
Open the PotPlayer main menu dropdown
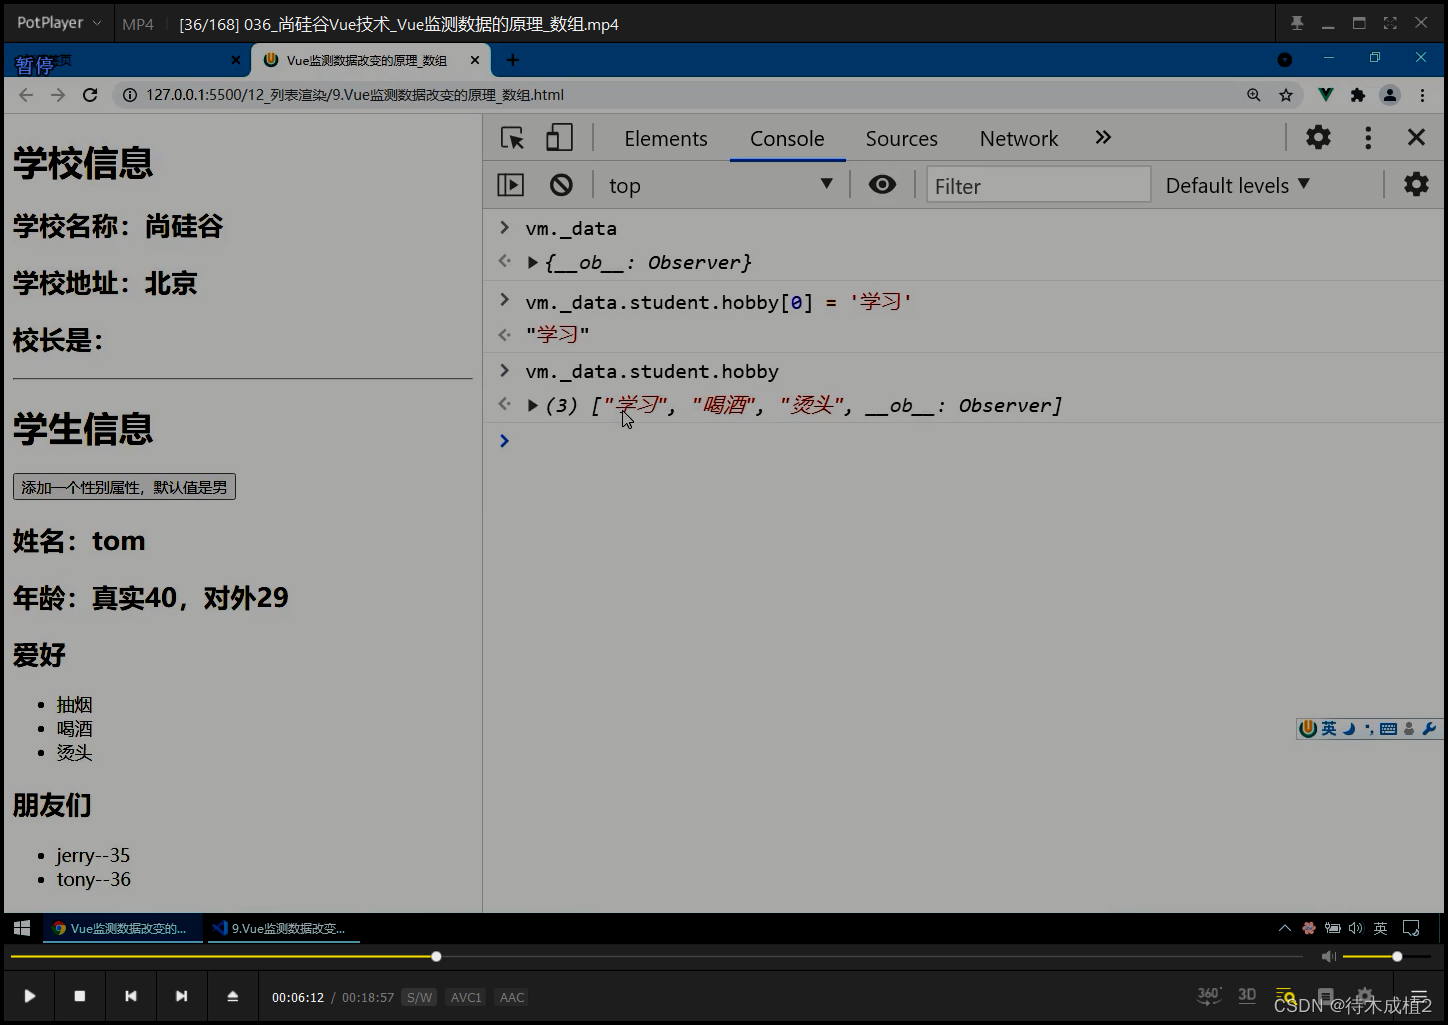click(x=59, y=22)
